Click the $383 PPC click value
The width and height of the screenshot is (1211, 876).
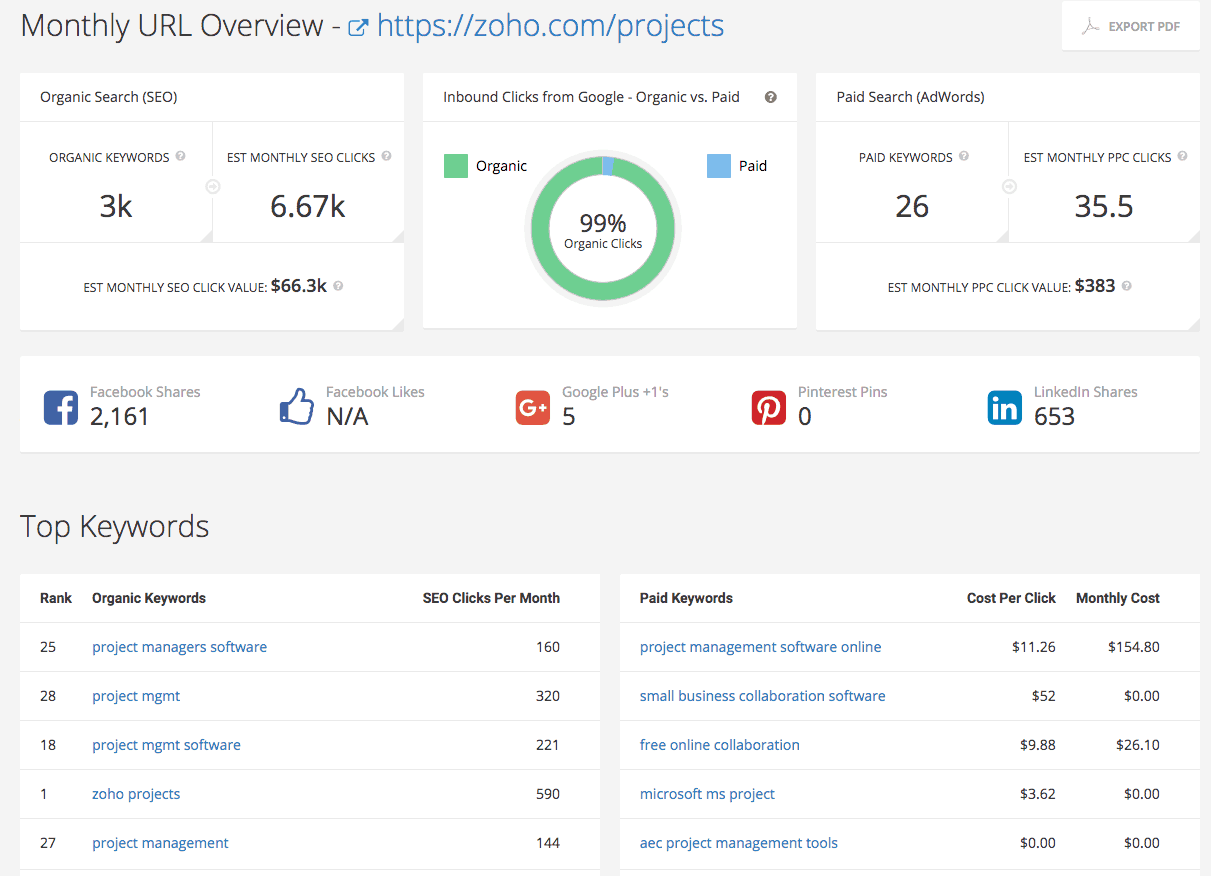[x=1095, y=286]
